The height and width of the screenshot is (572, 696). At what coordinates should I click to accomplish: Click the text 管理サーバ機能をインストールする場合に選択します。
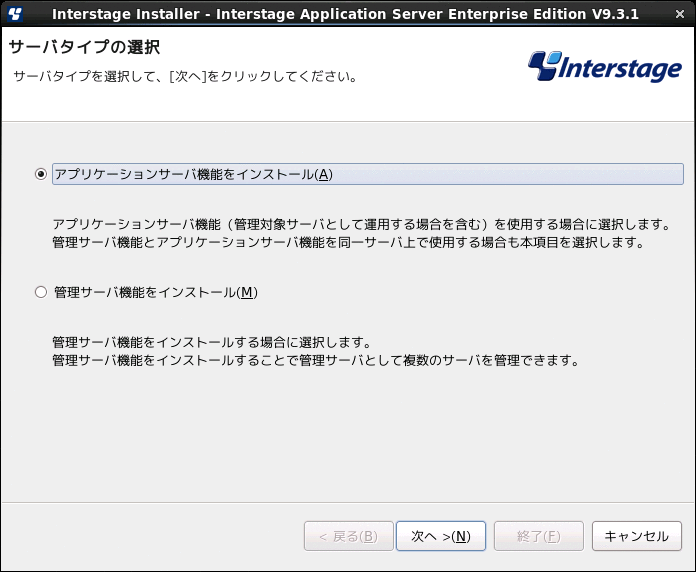[x=212, y=342]
